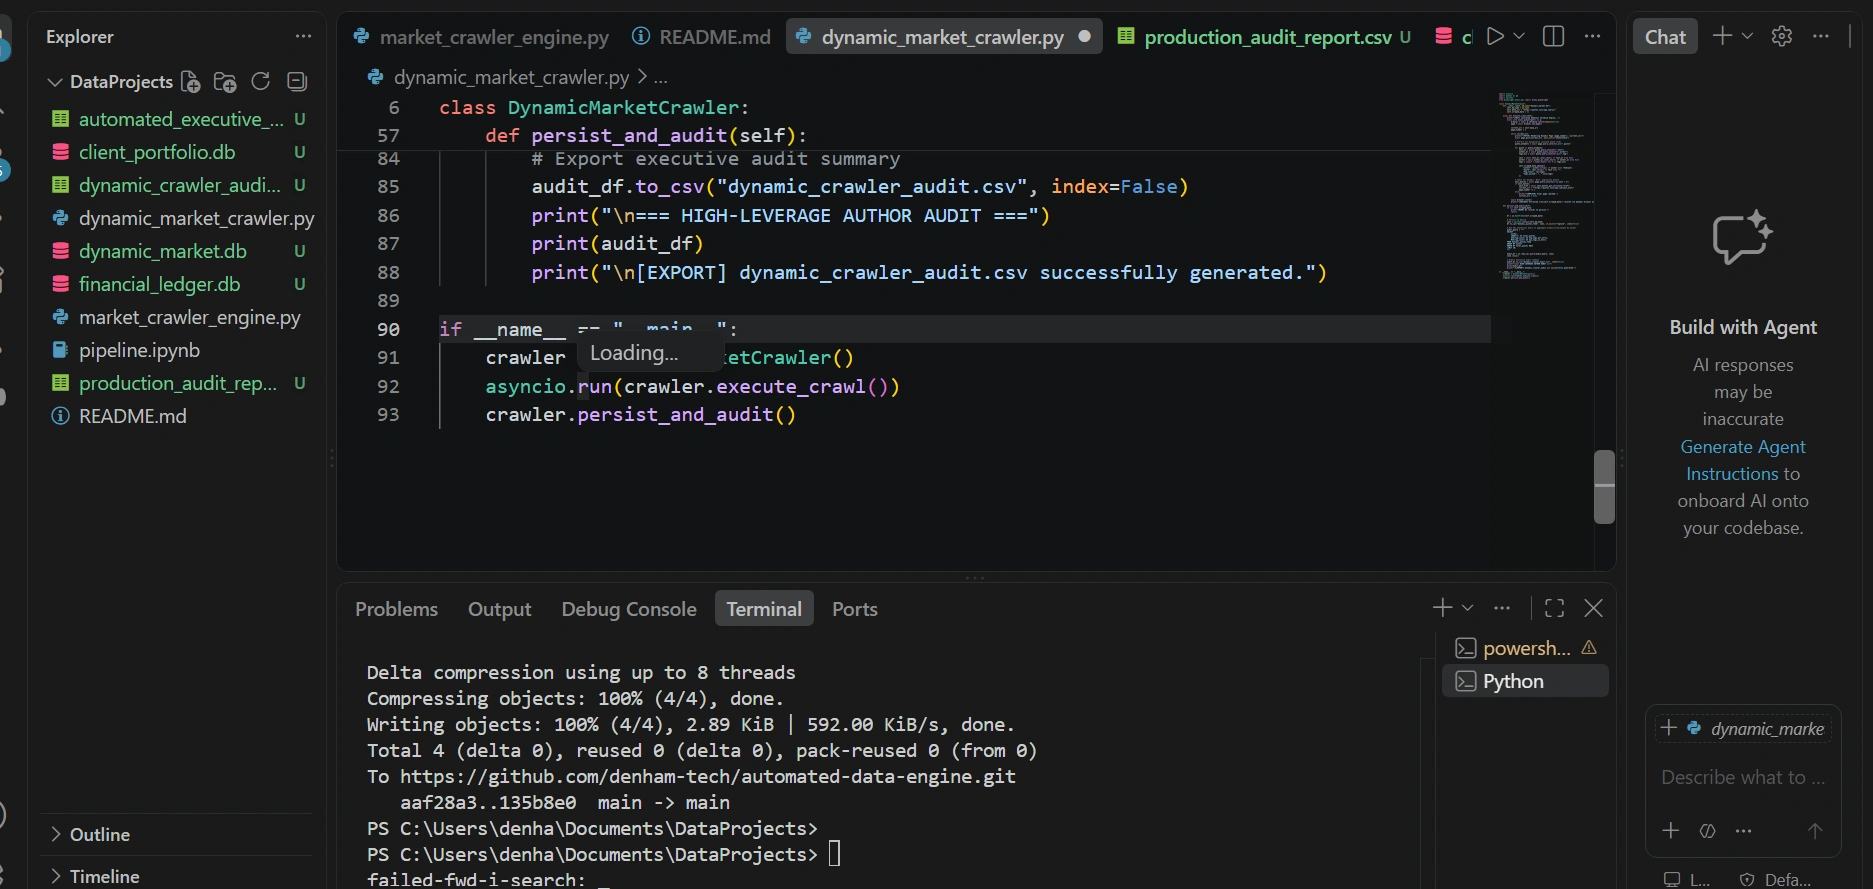Click unsaved dot on dynamic_market_crawler.py tab

(x=1084, y=36)
